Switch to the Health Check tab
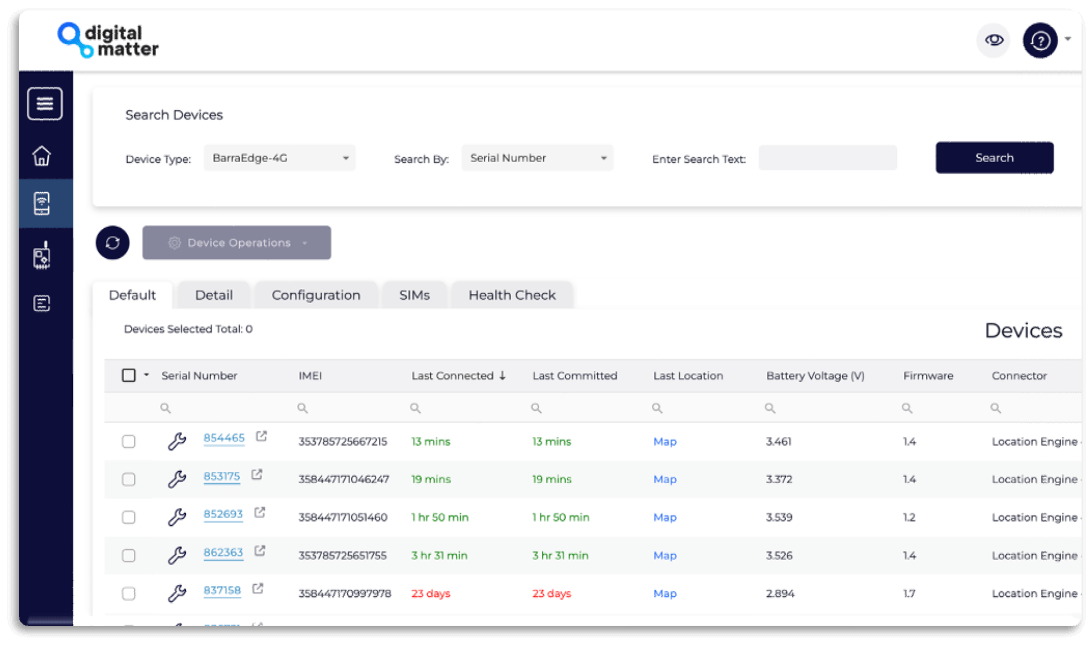 (x=512, y=295)
